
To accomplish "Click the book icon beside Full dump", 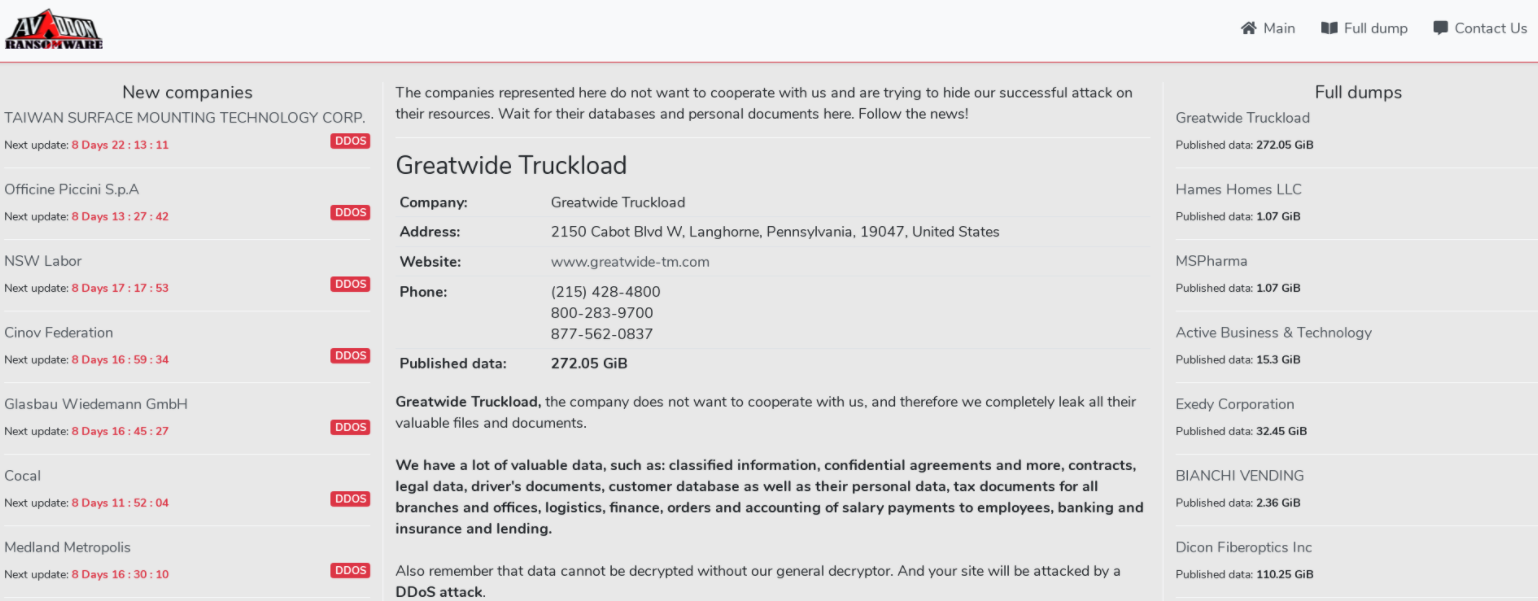I will click(1329, 28).
